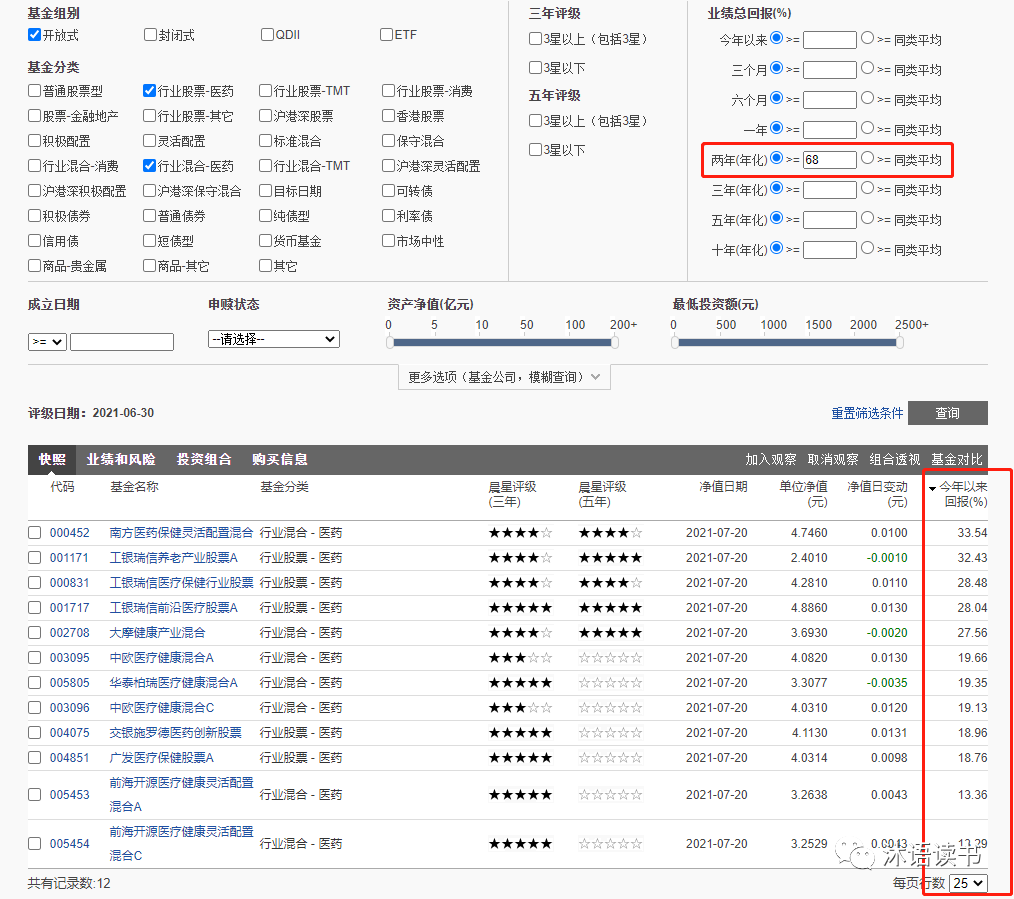Check the ETF fund group checkbox

click(x=387, y=35)
